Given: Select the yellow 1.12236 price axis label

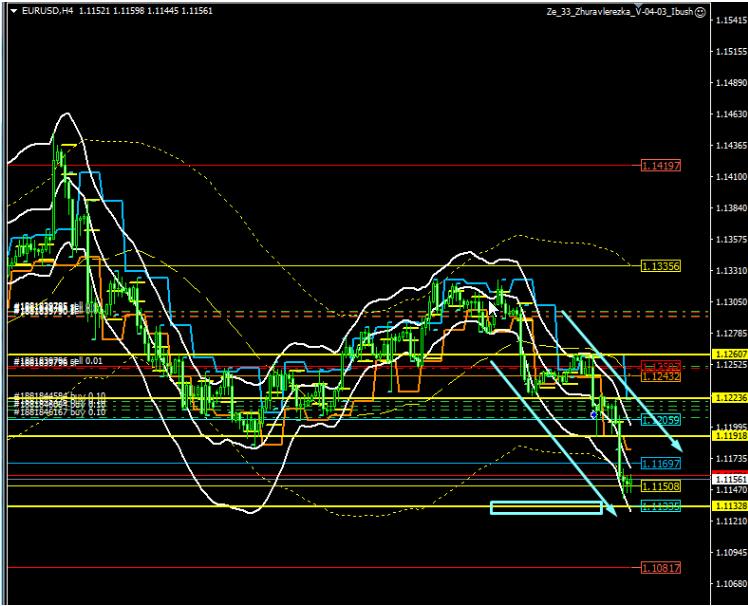Looking at the screenshot, I should coord(726,398).
